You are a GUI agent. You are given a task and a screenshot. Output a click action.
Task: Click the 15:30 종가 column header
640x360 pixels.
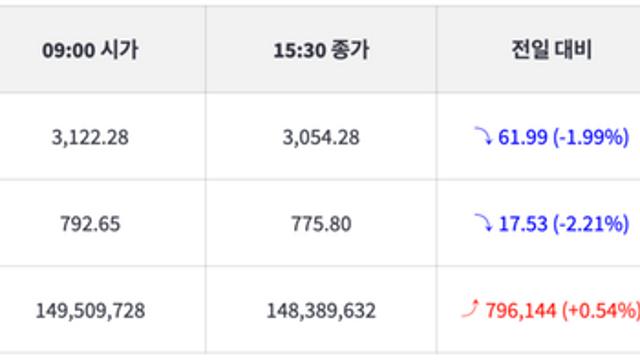pyautogui.click(x=321, y=50)
